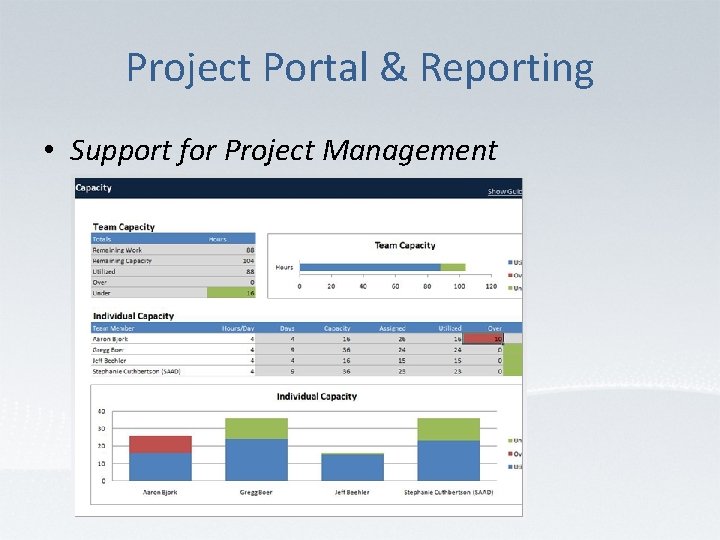Viewport: 720px width, 540px height.
Task: Select Aaron Bjork row in Individual Capacity table
Action: tap(306, 339)
